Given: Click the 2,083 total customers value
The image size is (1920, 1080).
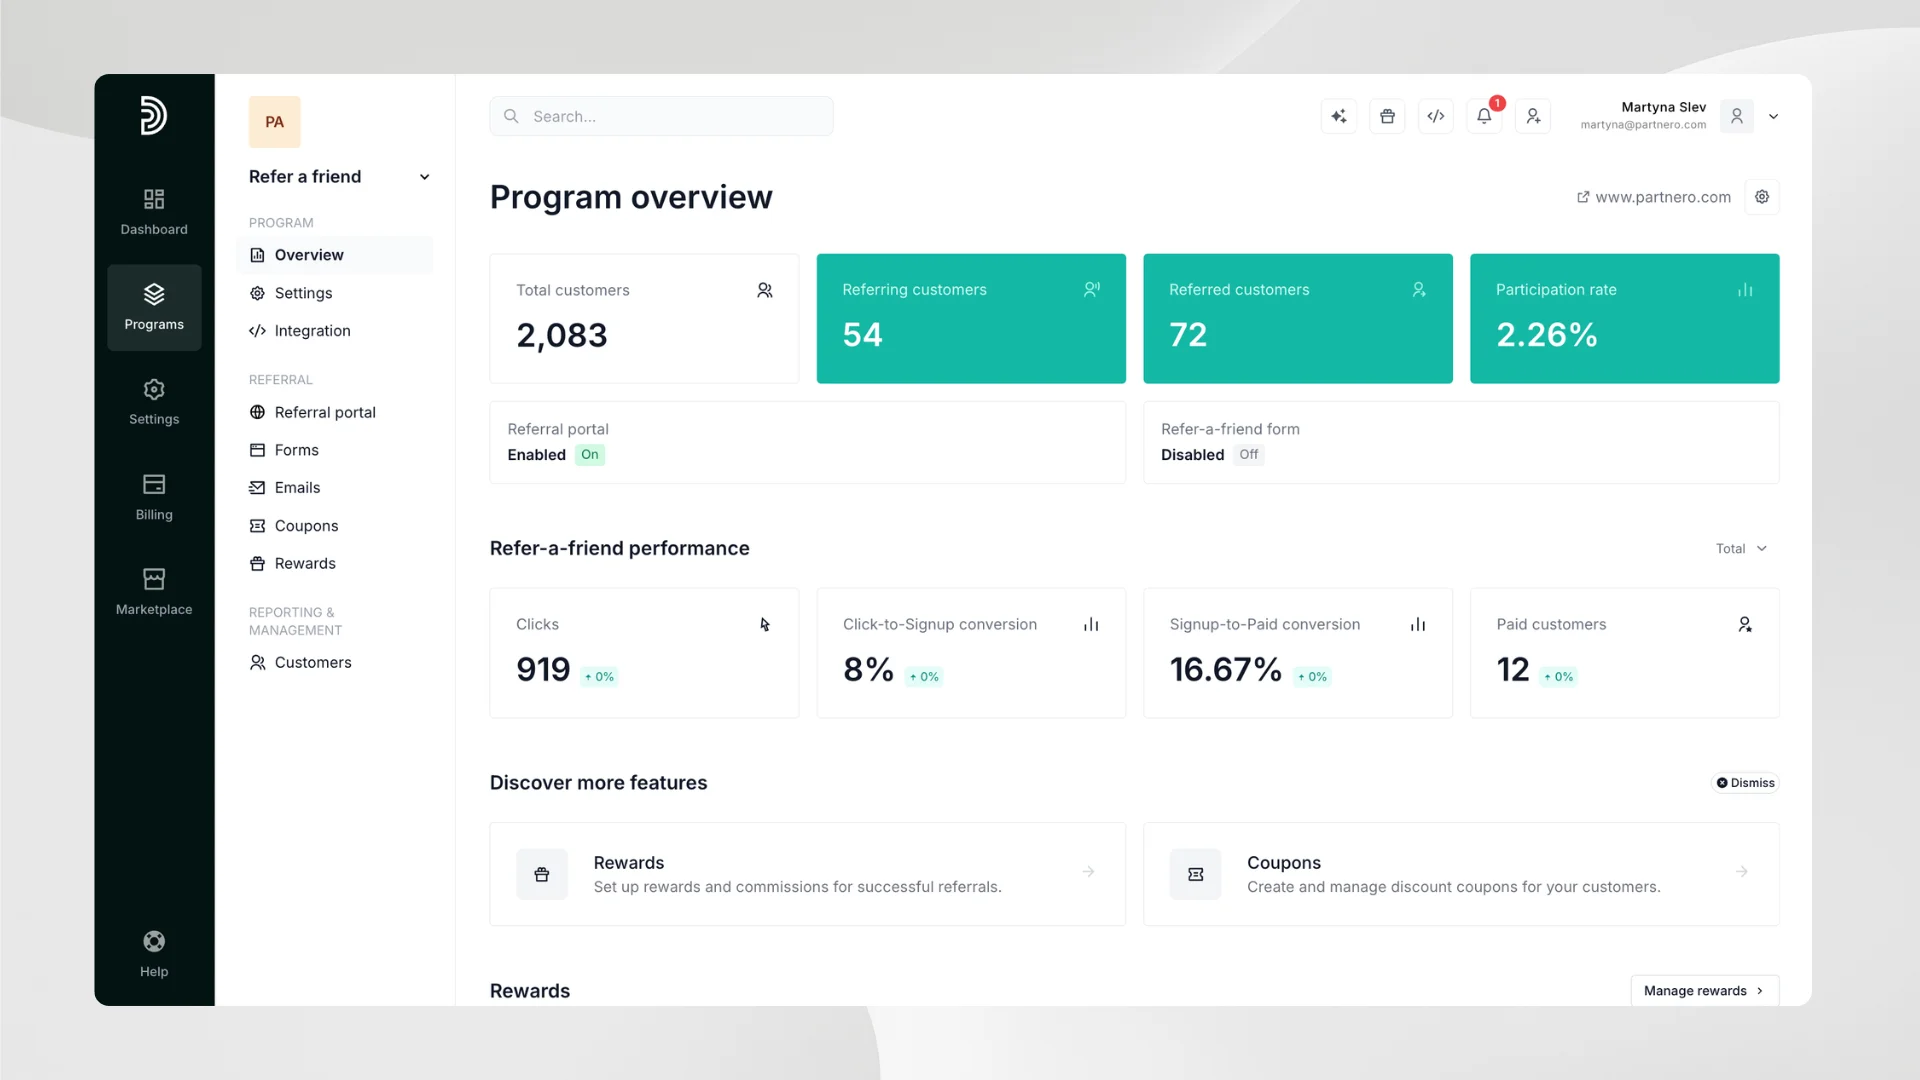Looking at the screenshot, I should click(x=562, y=336).
